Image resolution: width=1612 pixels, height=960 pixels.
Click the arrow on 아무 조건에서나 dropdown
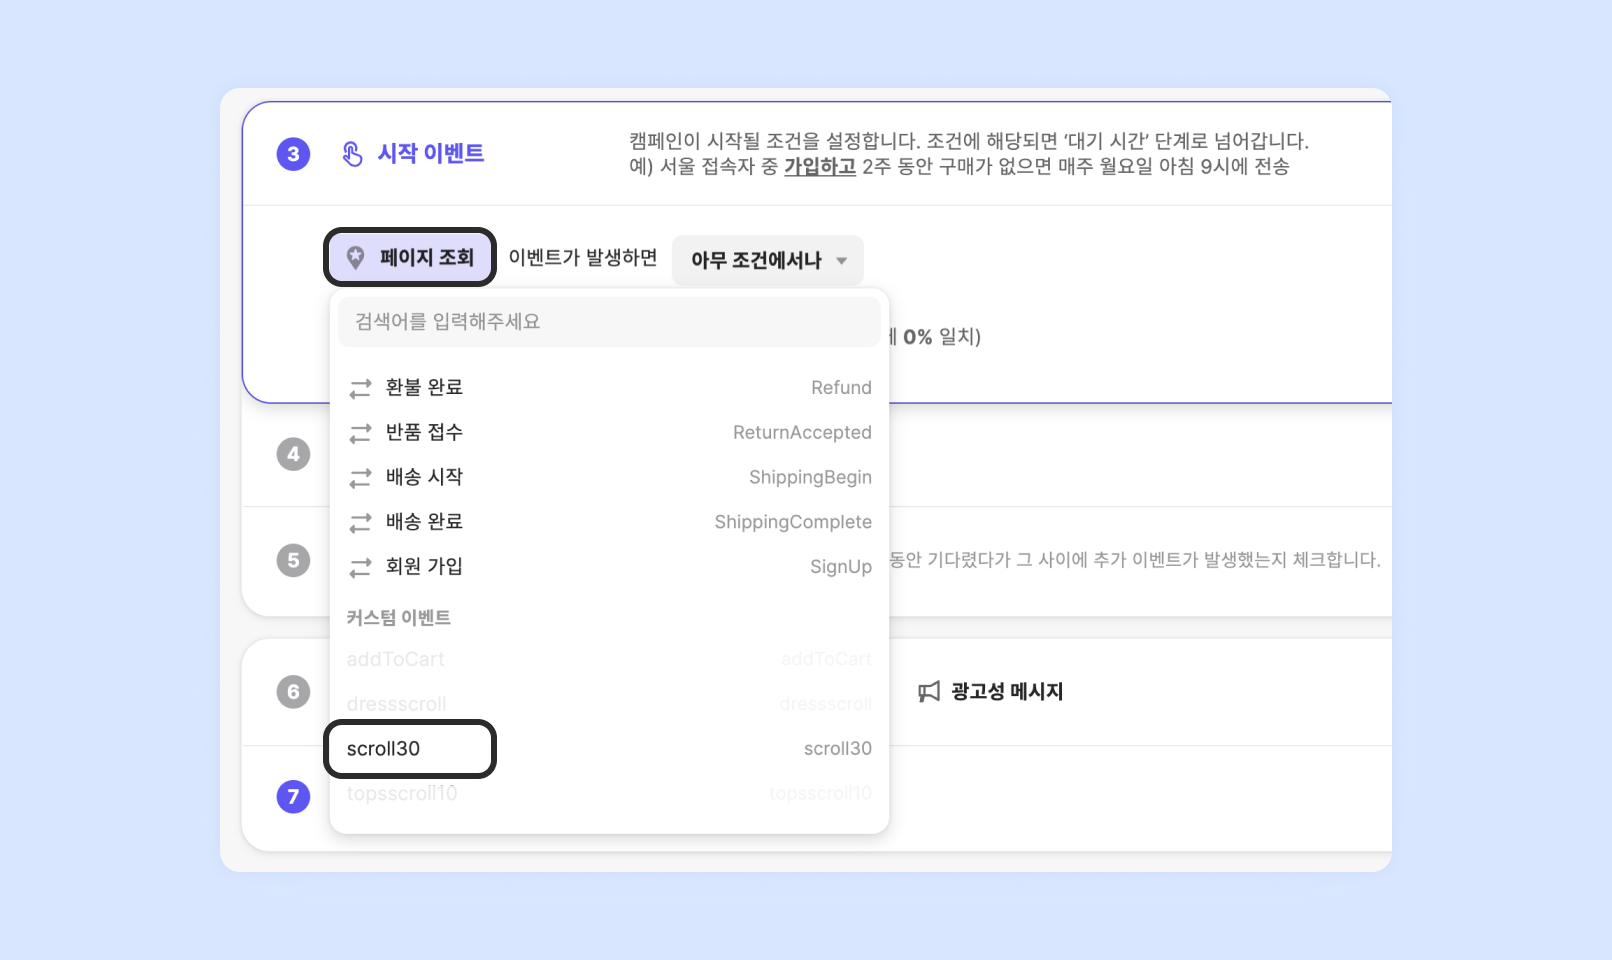[x=842, y=261]
